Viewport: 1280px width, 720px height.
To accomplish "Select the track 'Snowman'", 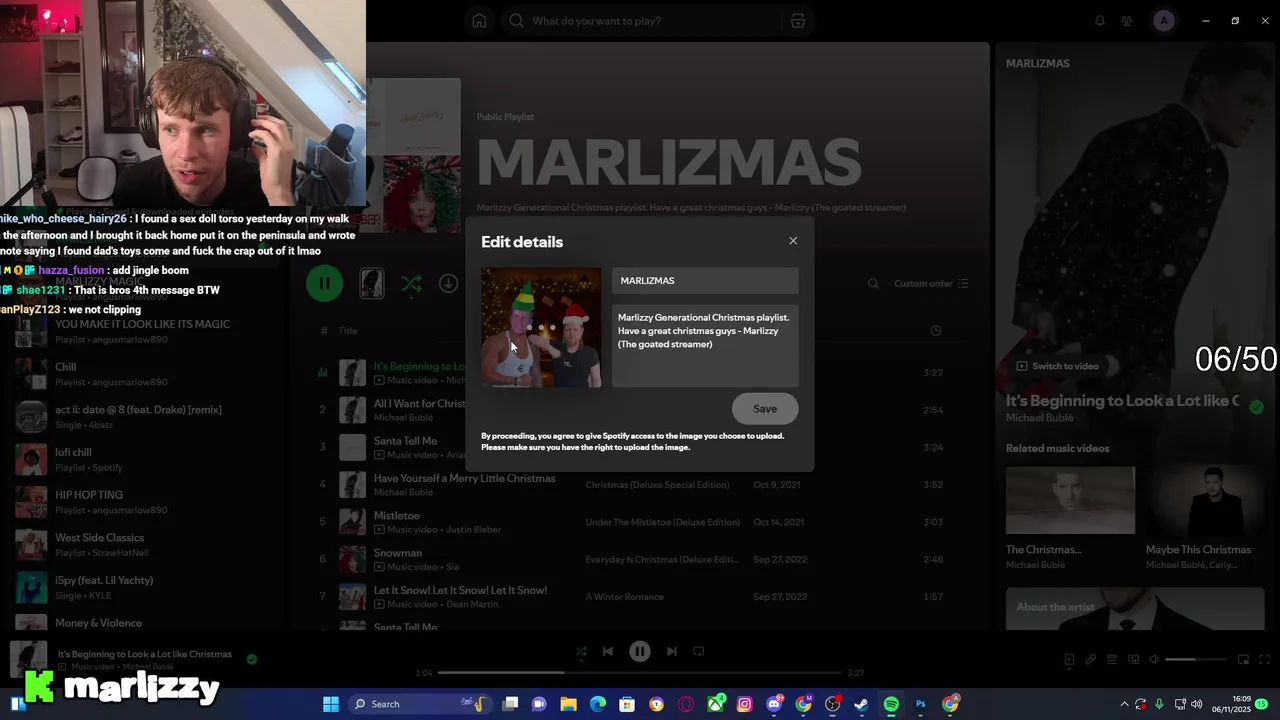I will [x=398, y=553].
